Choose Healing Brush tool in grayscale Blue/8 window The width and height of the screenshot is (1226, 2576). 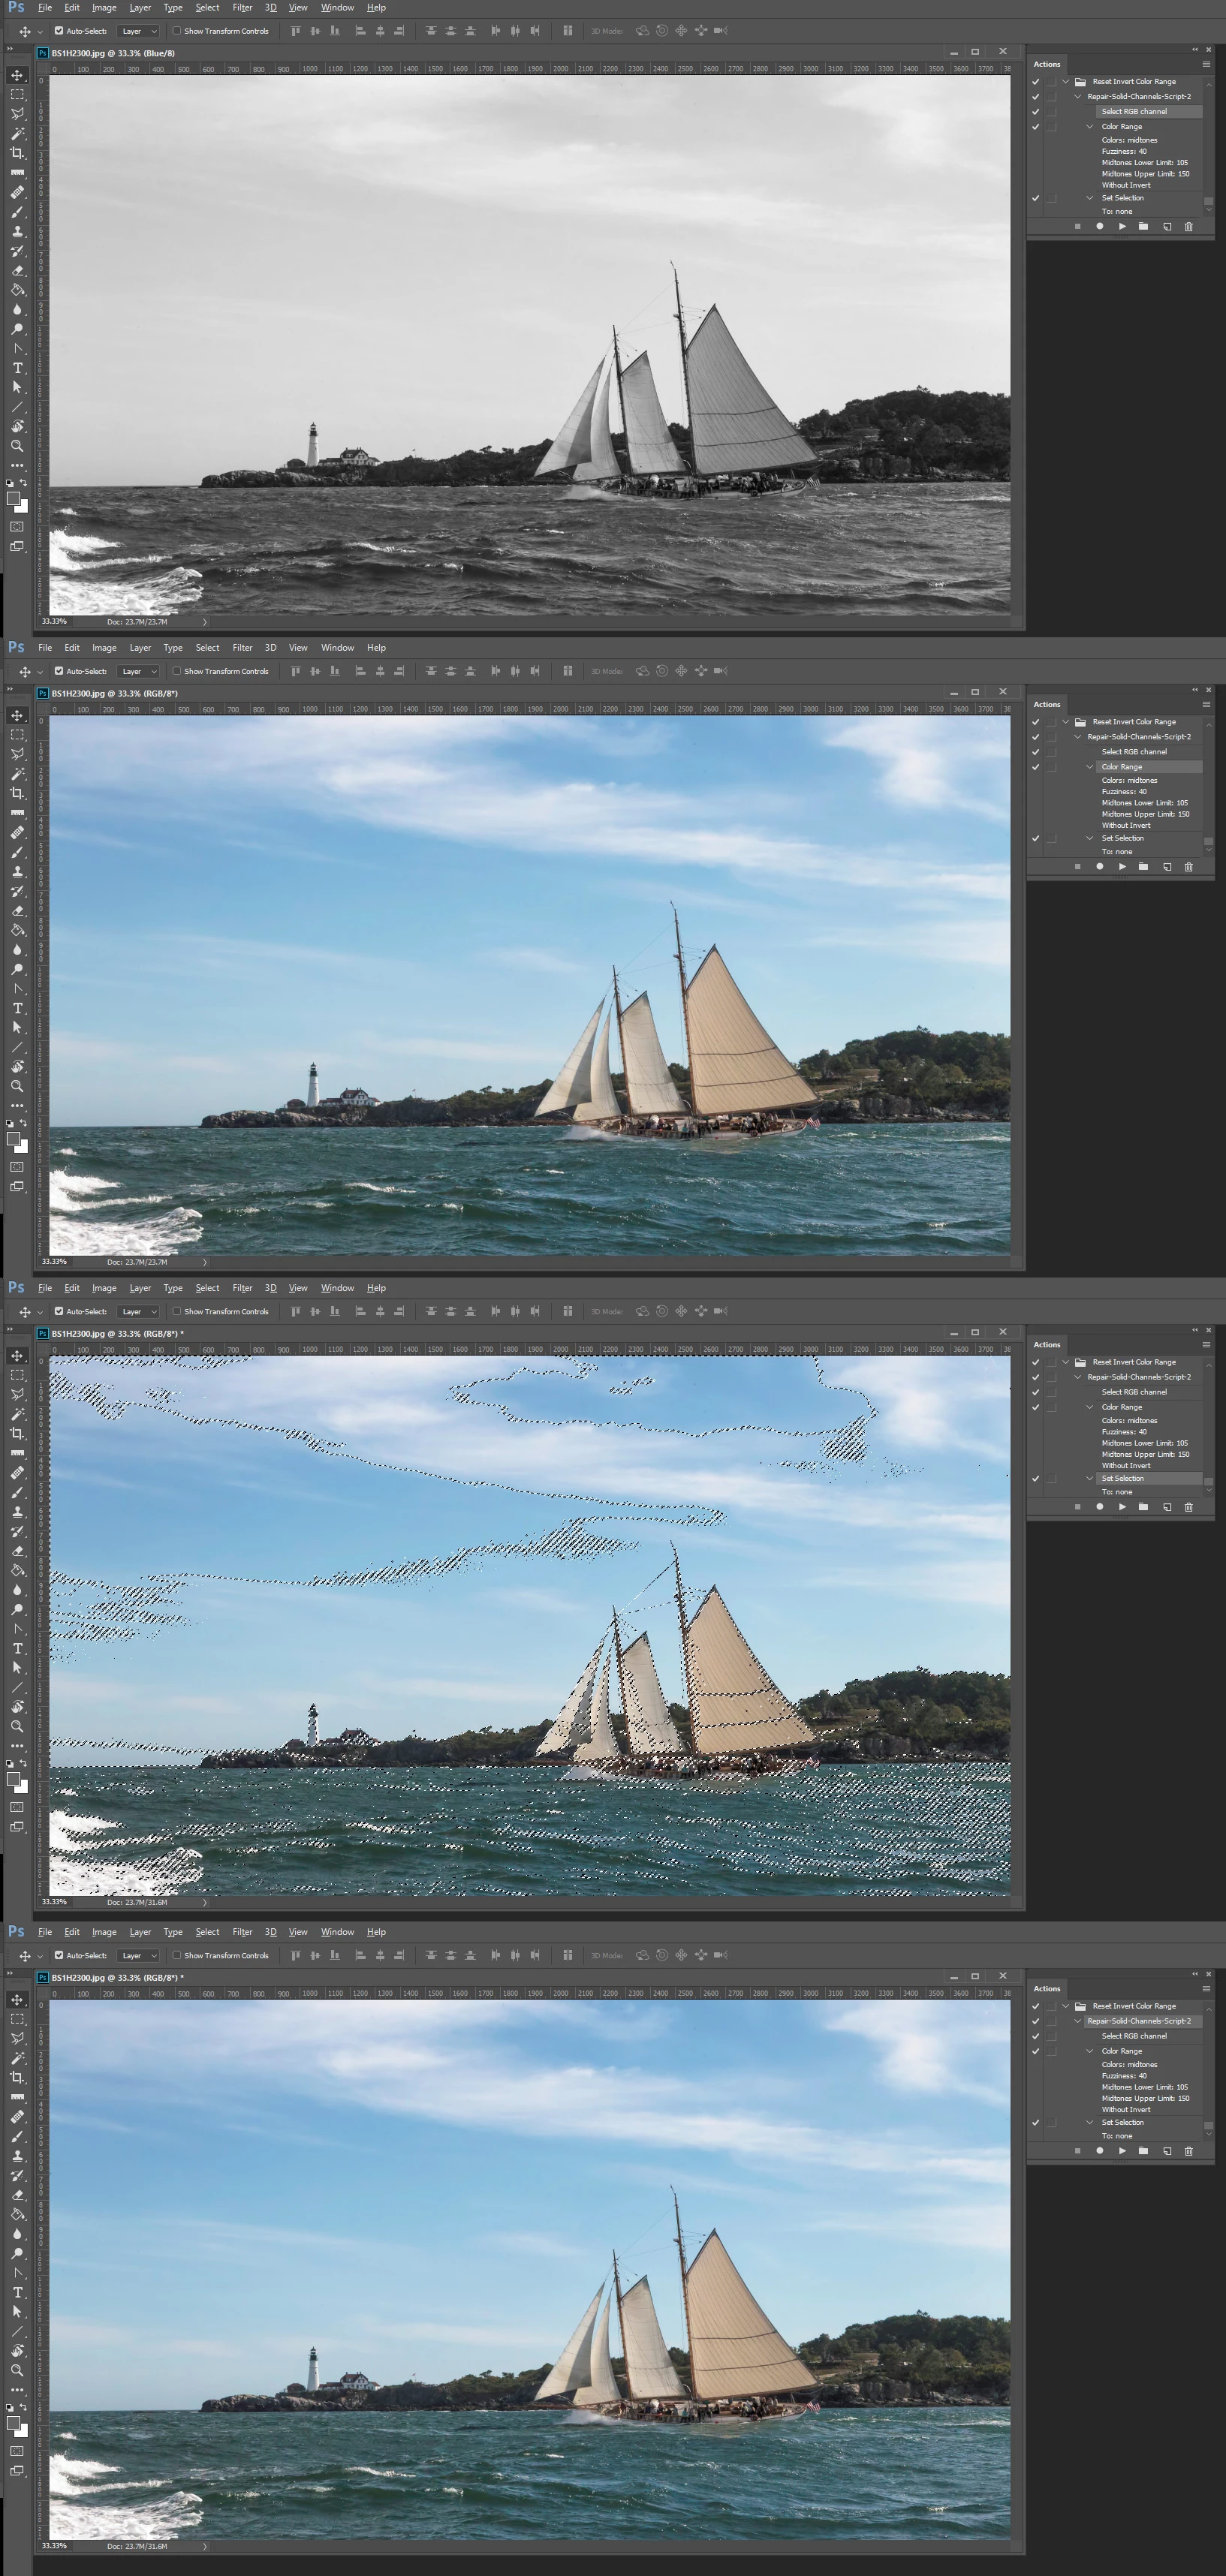tap(17, 192)
